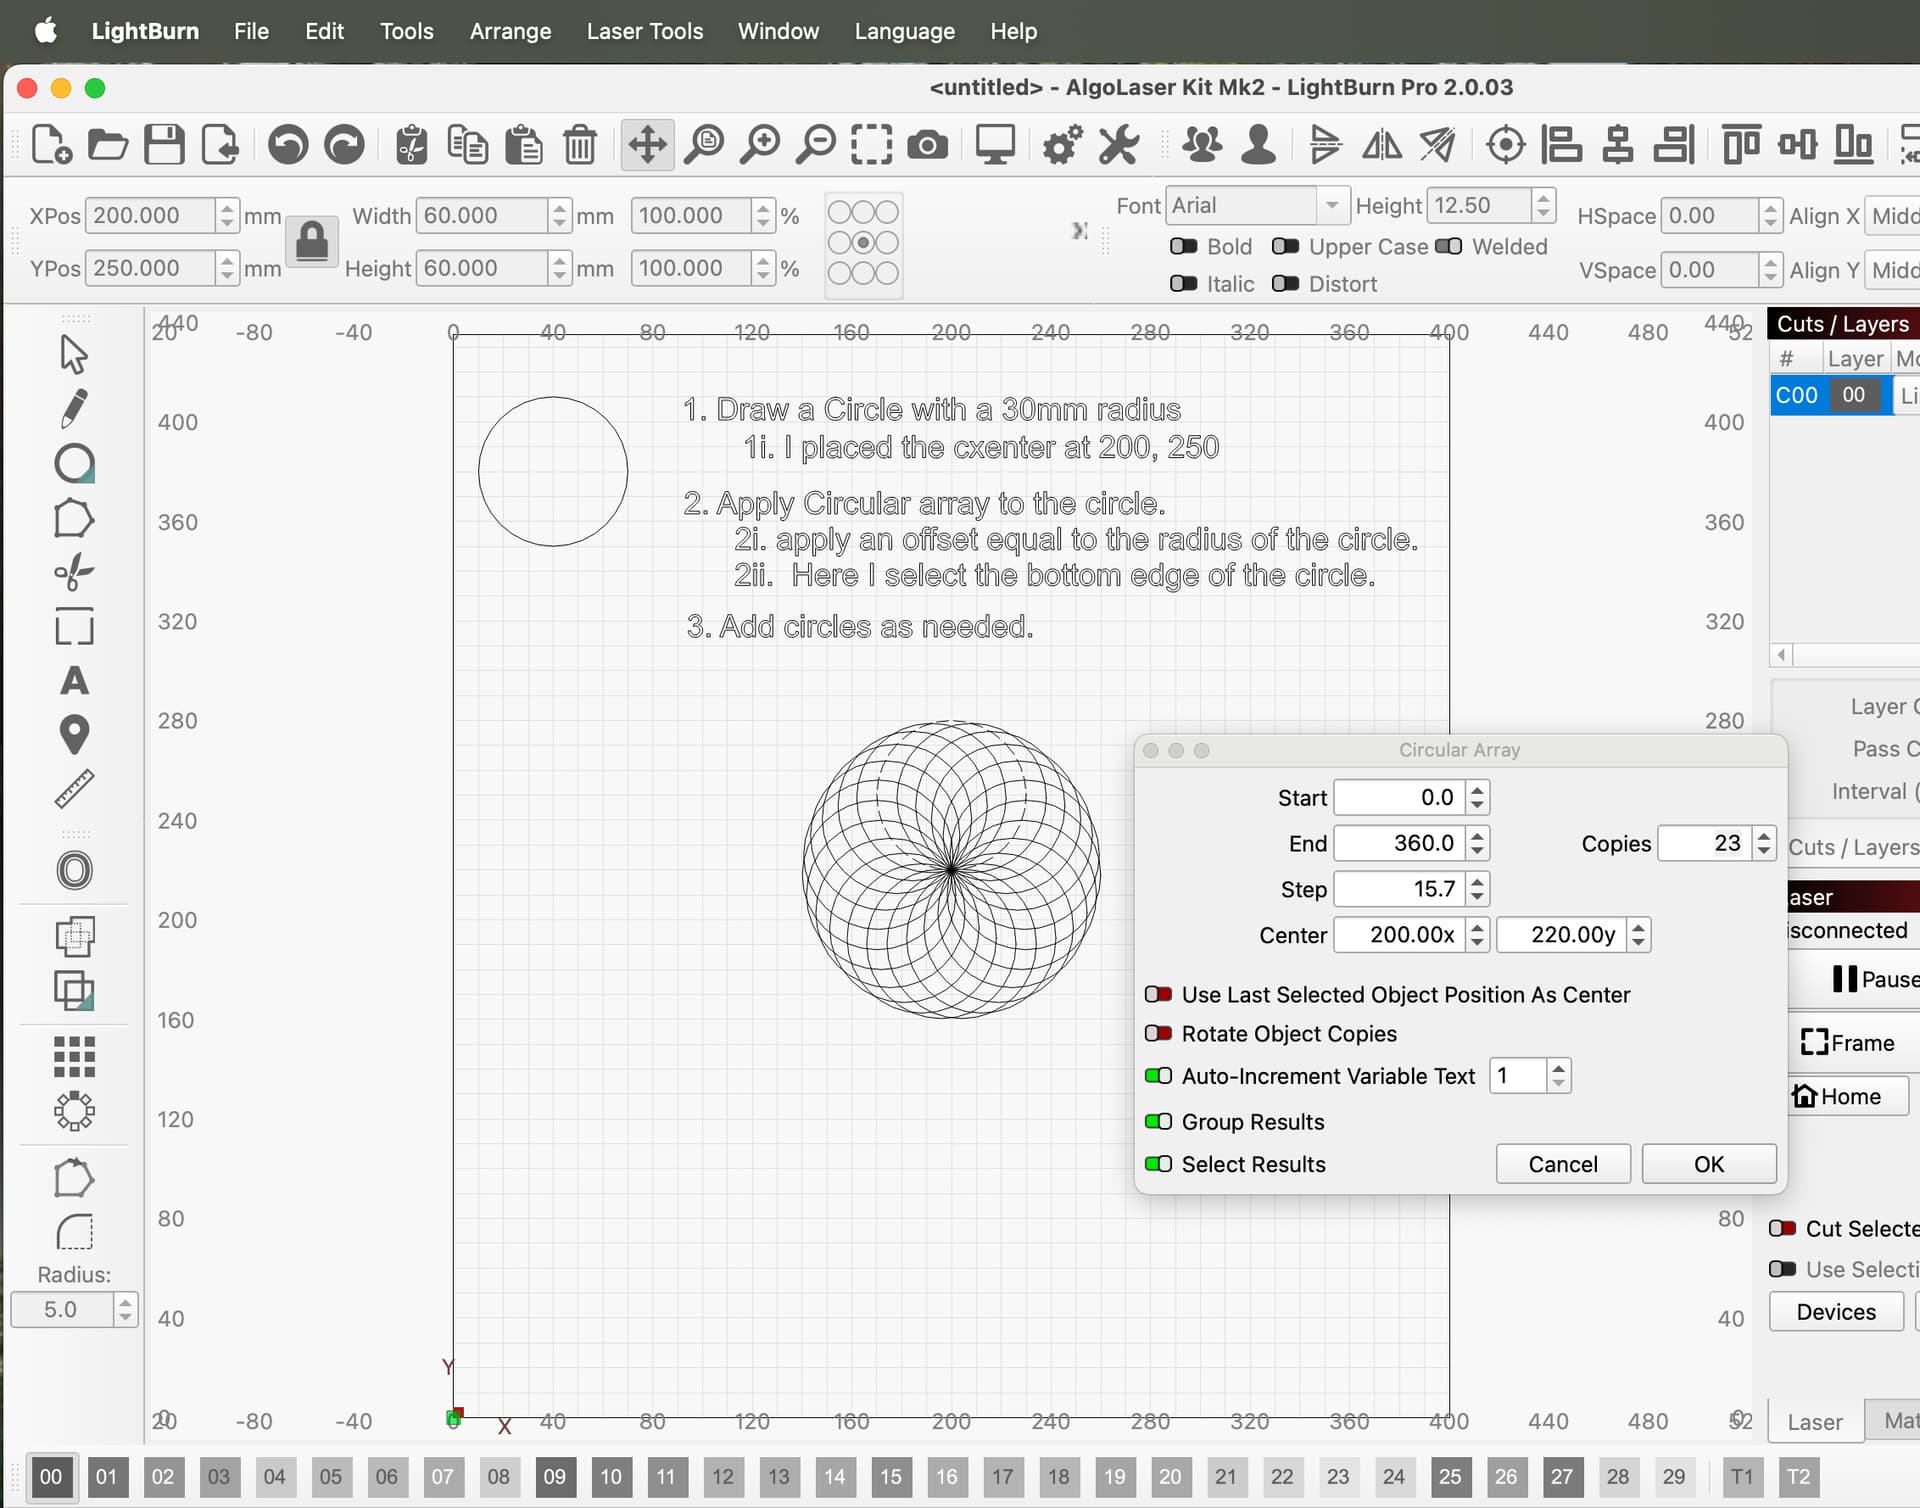Open the Align X dropdown
The image size is (1920, 1508).
point(1894,216)
